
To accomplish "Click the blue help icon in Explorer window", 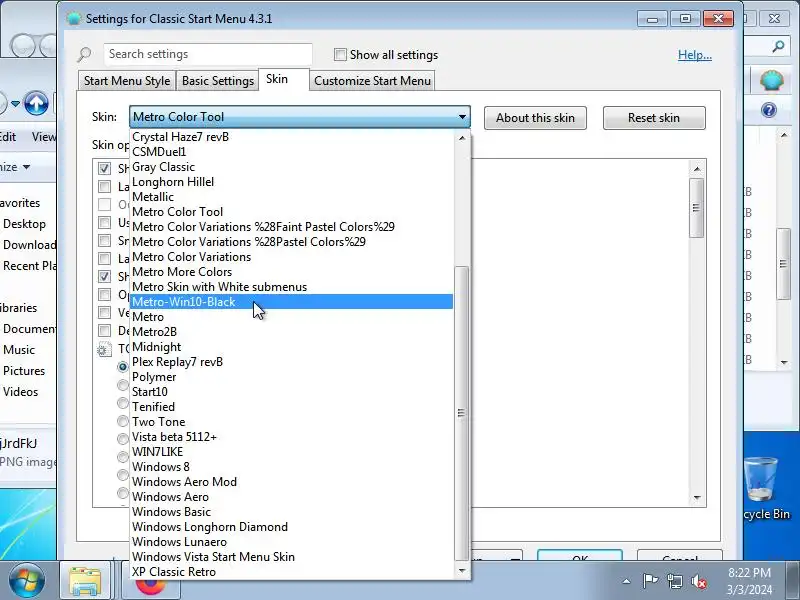I will pyautogui.click(x=769, y=110).
